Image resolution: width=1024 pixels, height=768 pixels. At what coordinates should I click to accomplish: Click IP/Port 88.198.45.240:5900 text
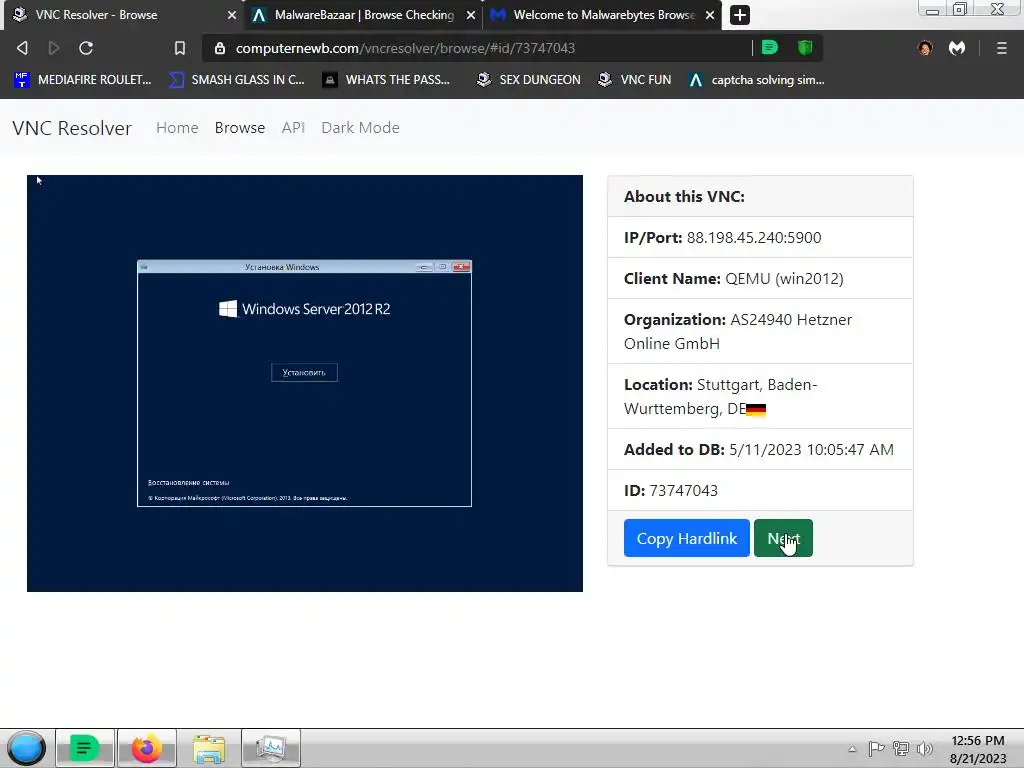[x=722, y=237]
